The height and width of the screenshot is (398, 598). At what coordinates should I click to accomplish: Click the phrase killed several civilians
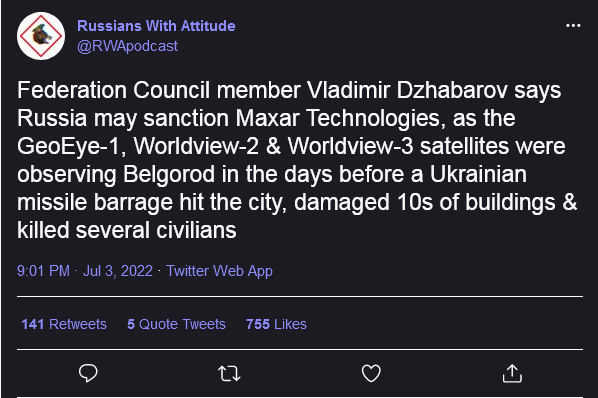click(x=127, y=230)
